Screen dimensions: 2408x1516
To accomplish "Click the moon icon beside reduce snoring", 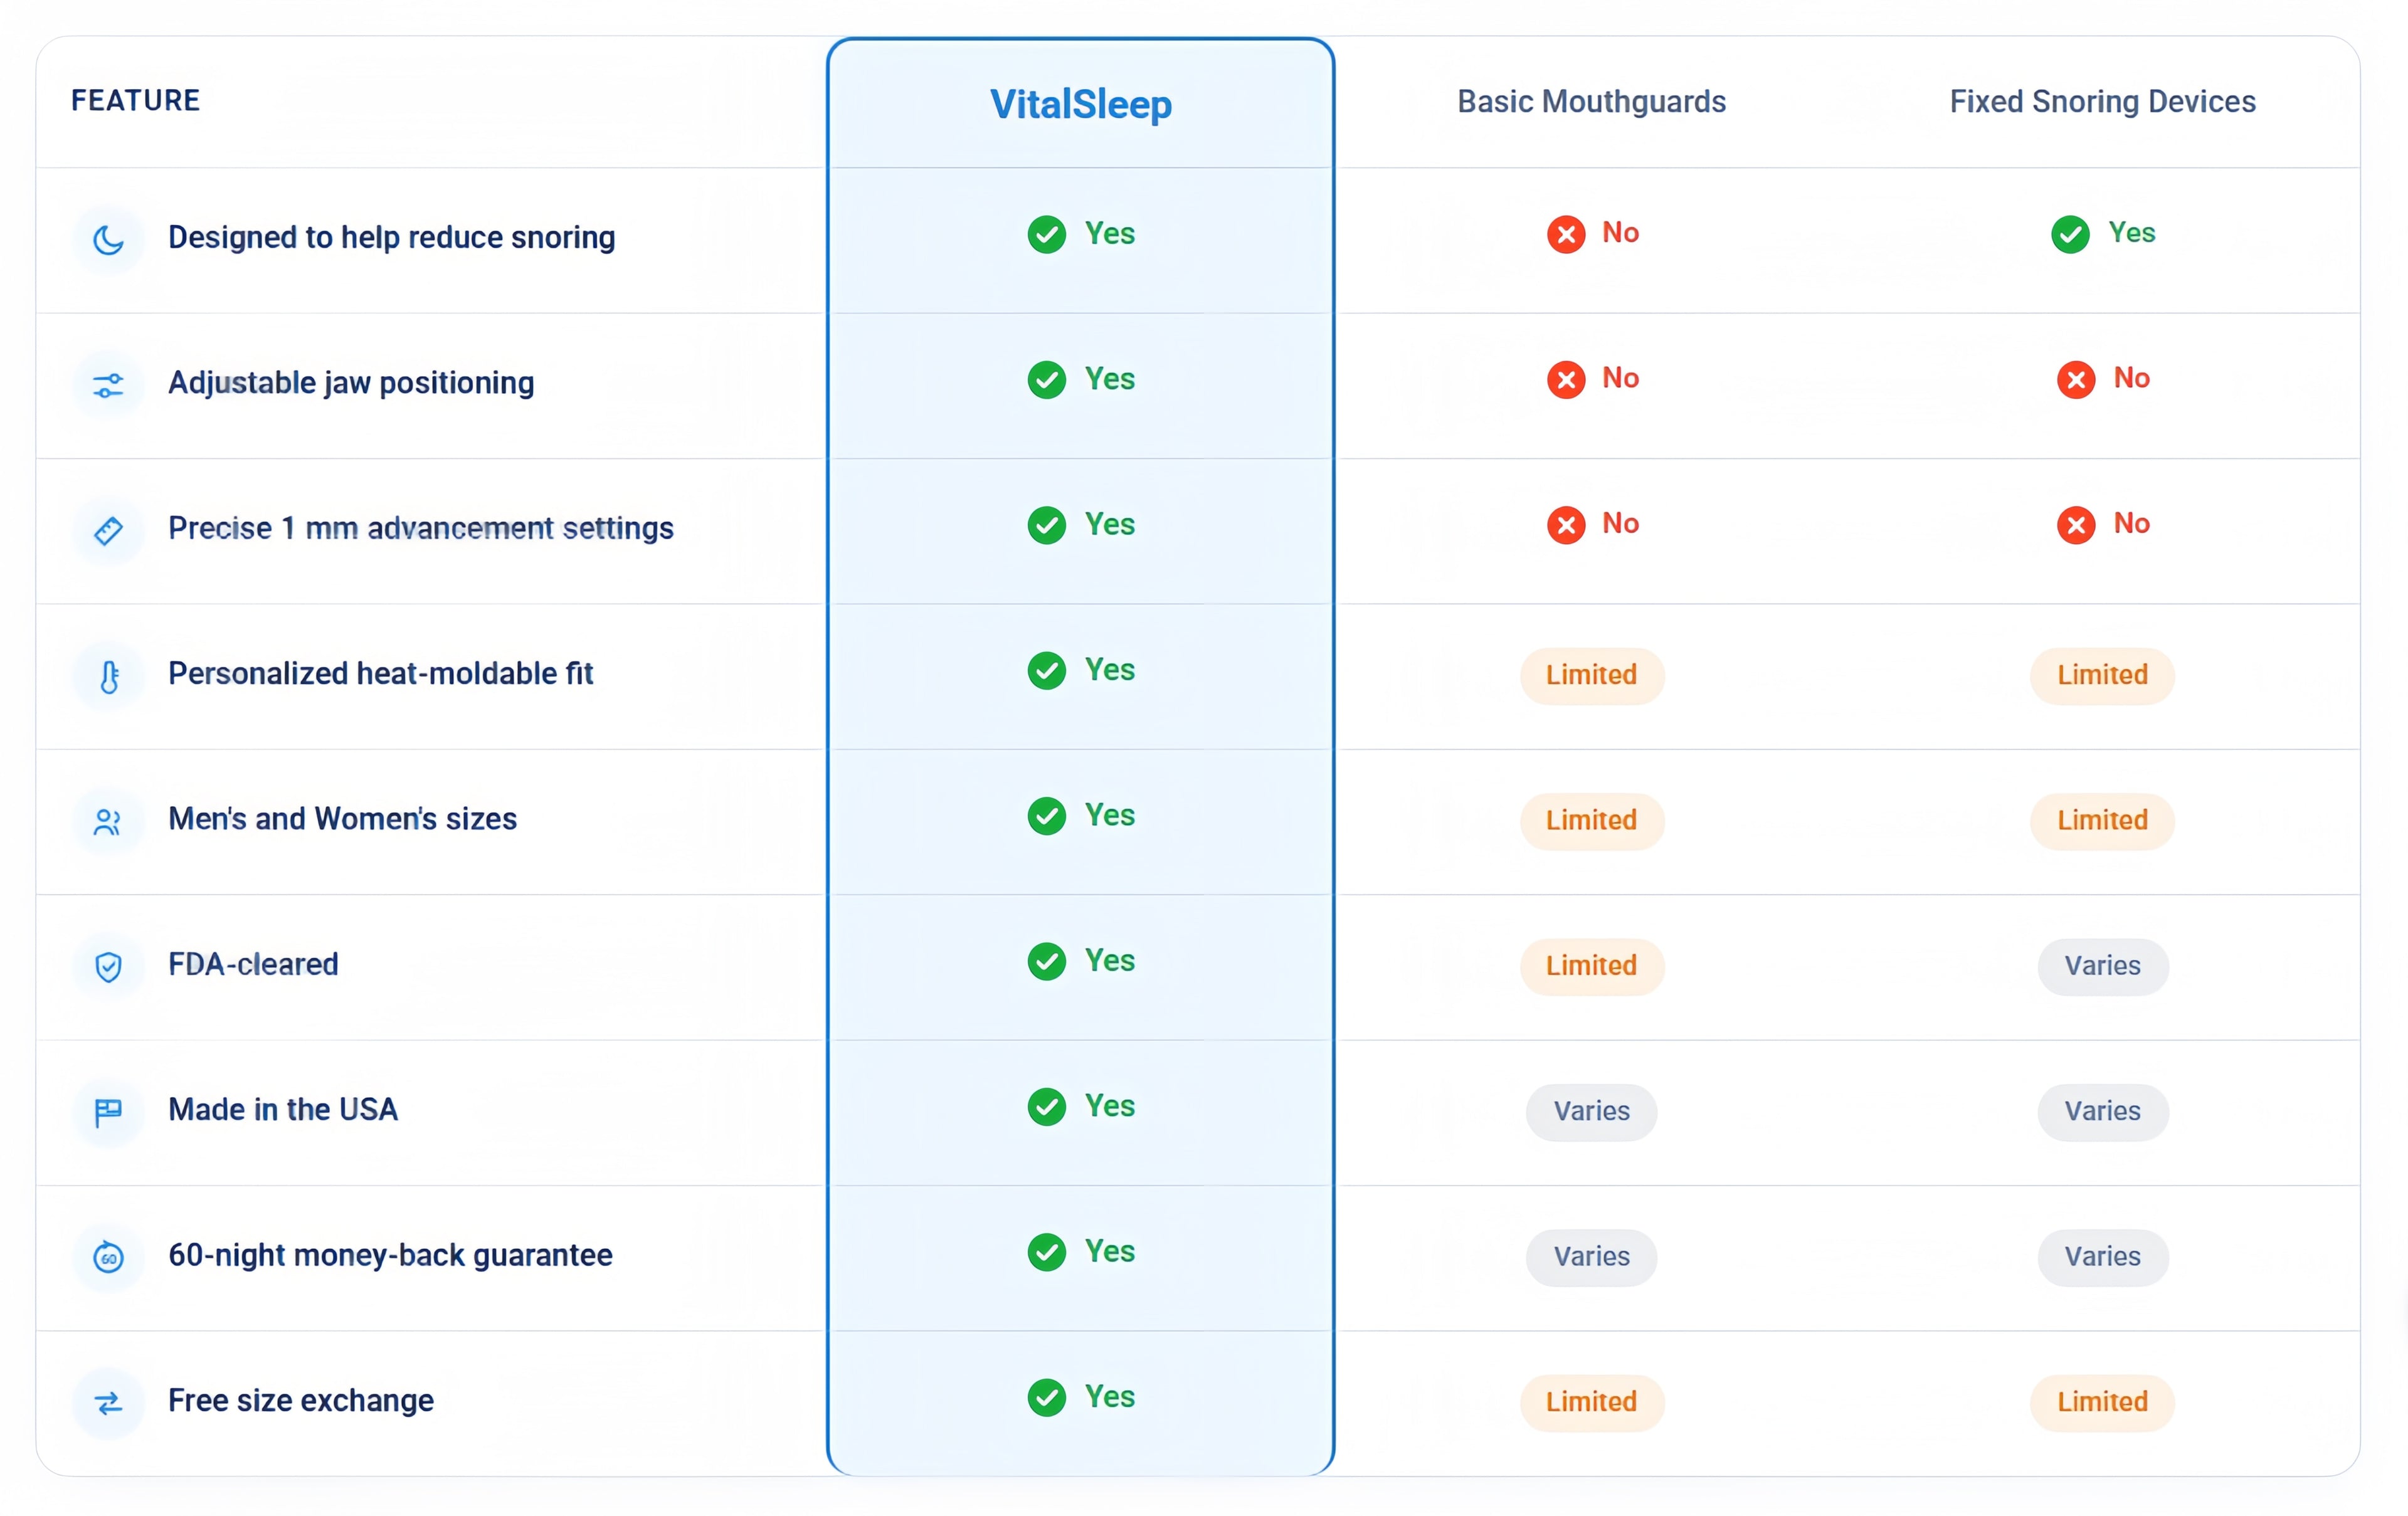I will (108, 239).
